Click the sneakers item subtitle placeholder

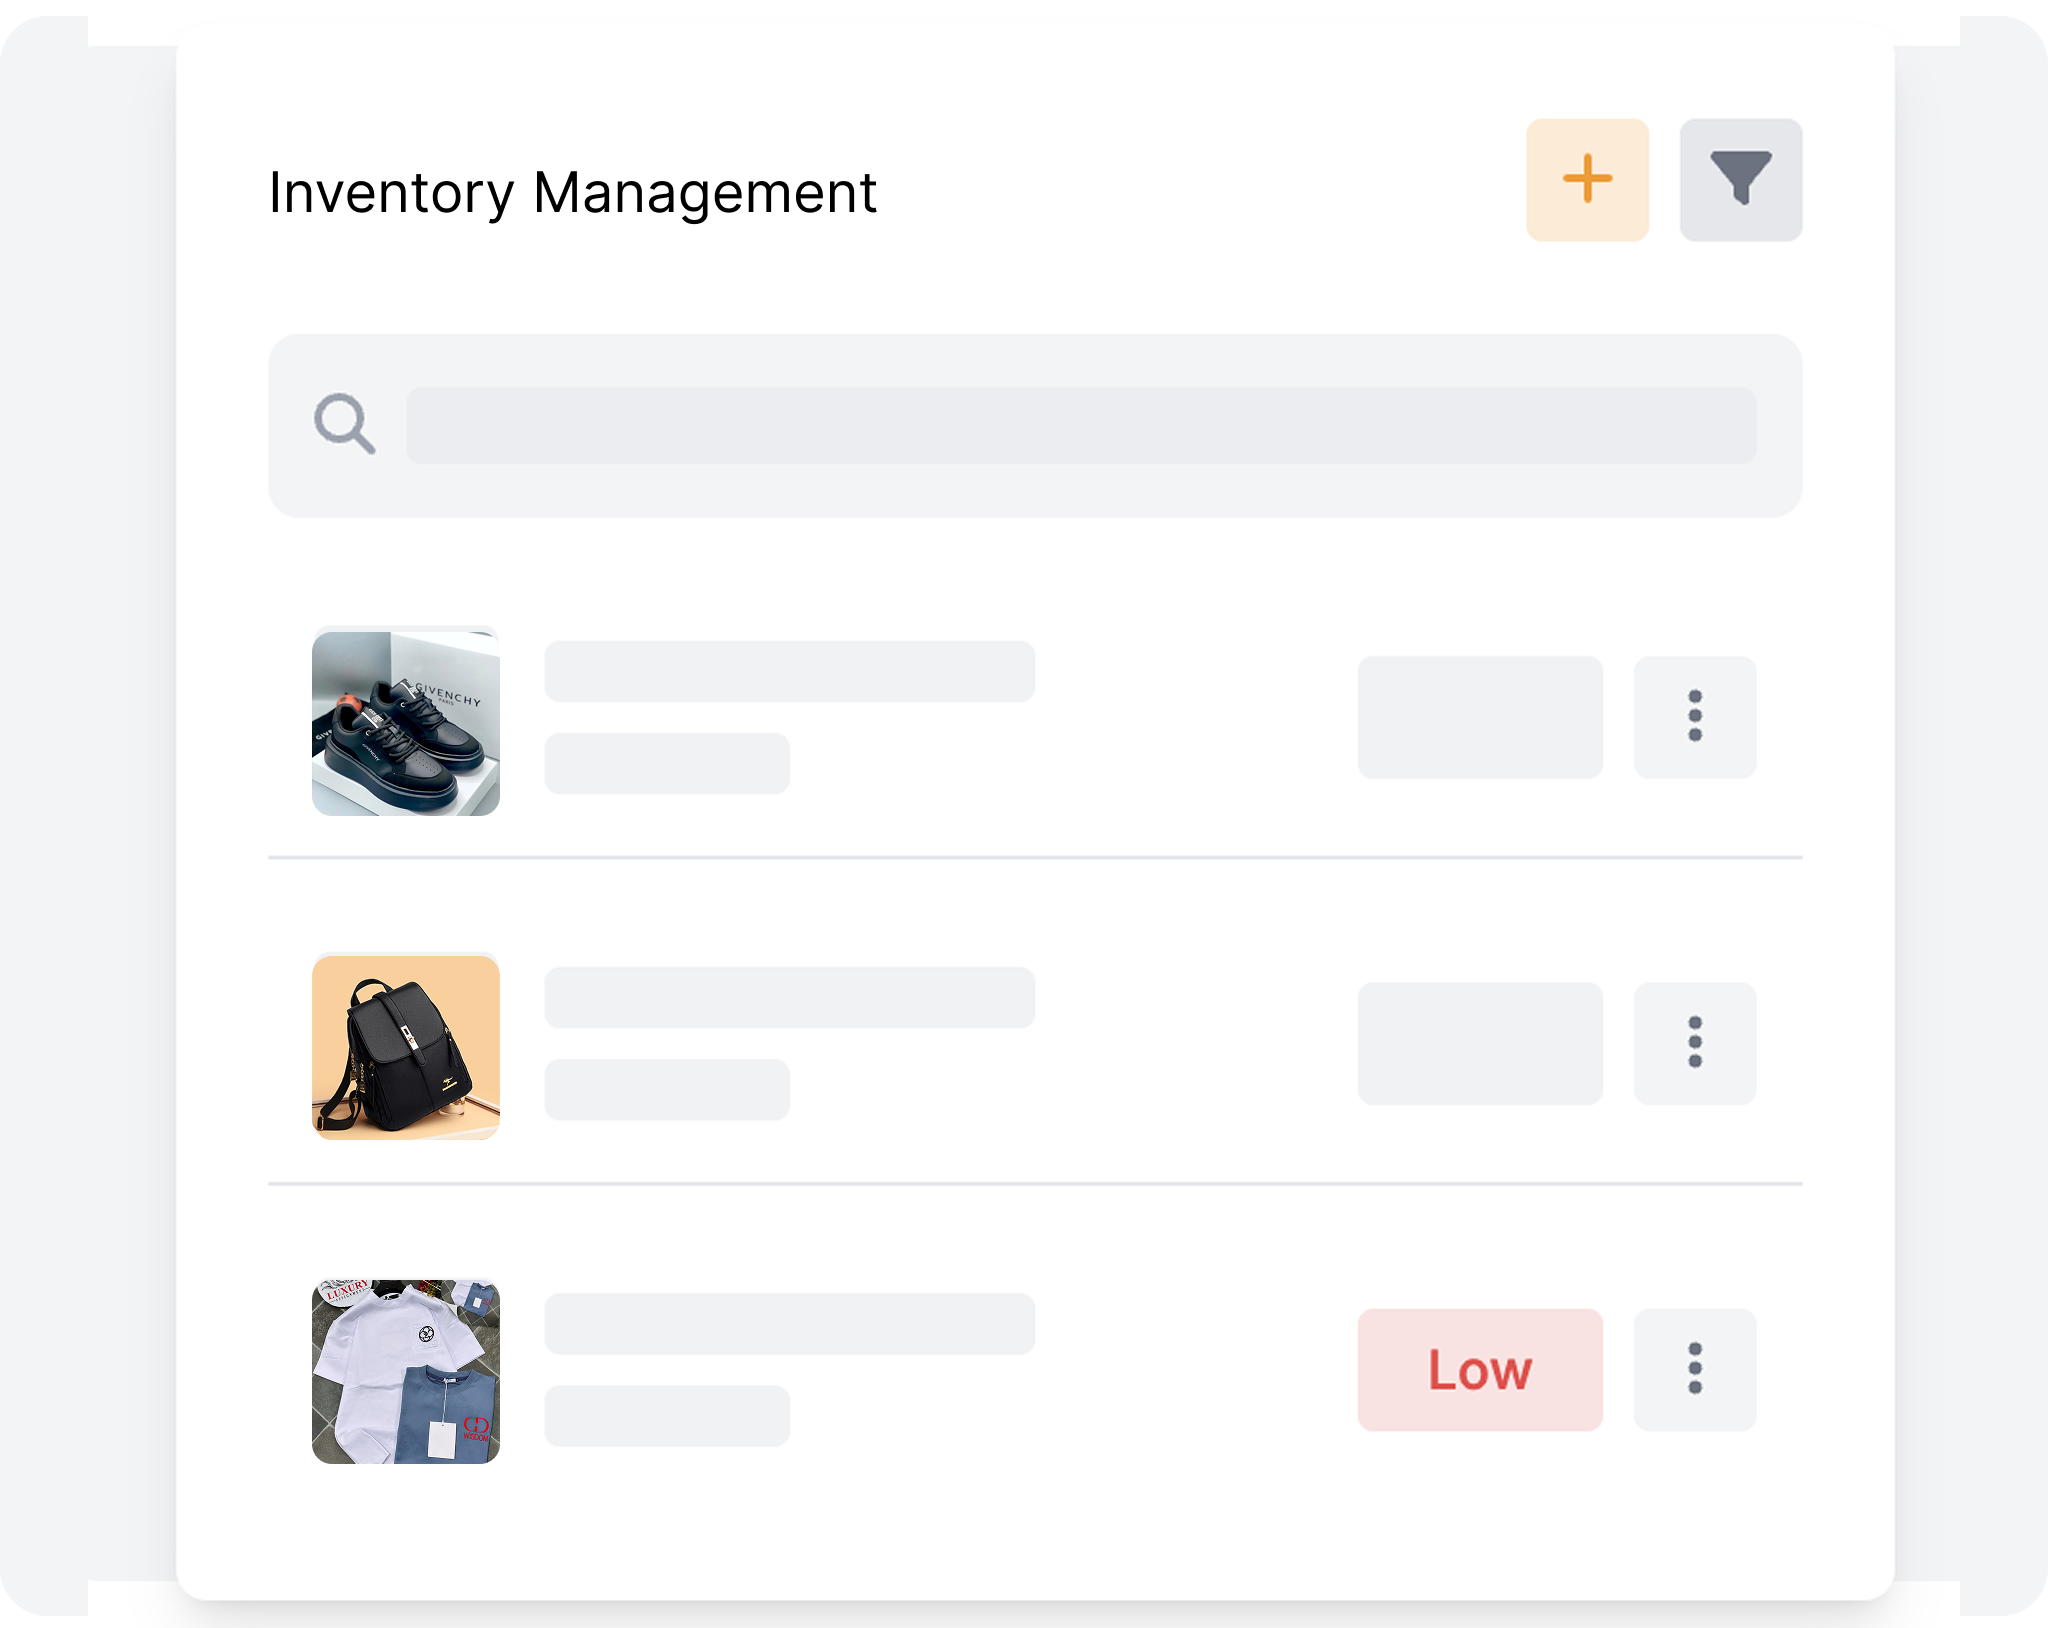click(x=667, y=763)
